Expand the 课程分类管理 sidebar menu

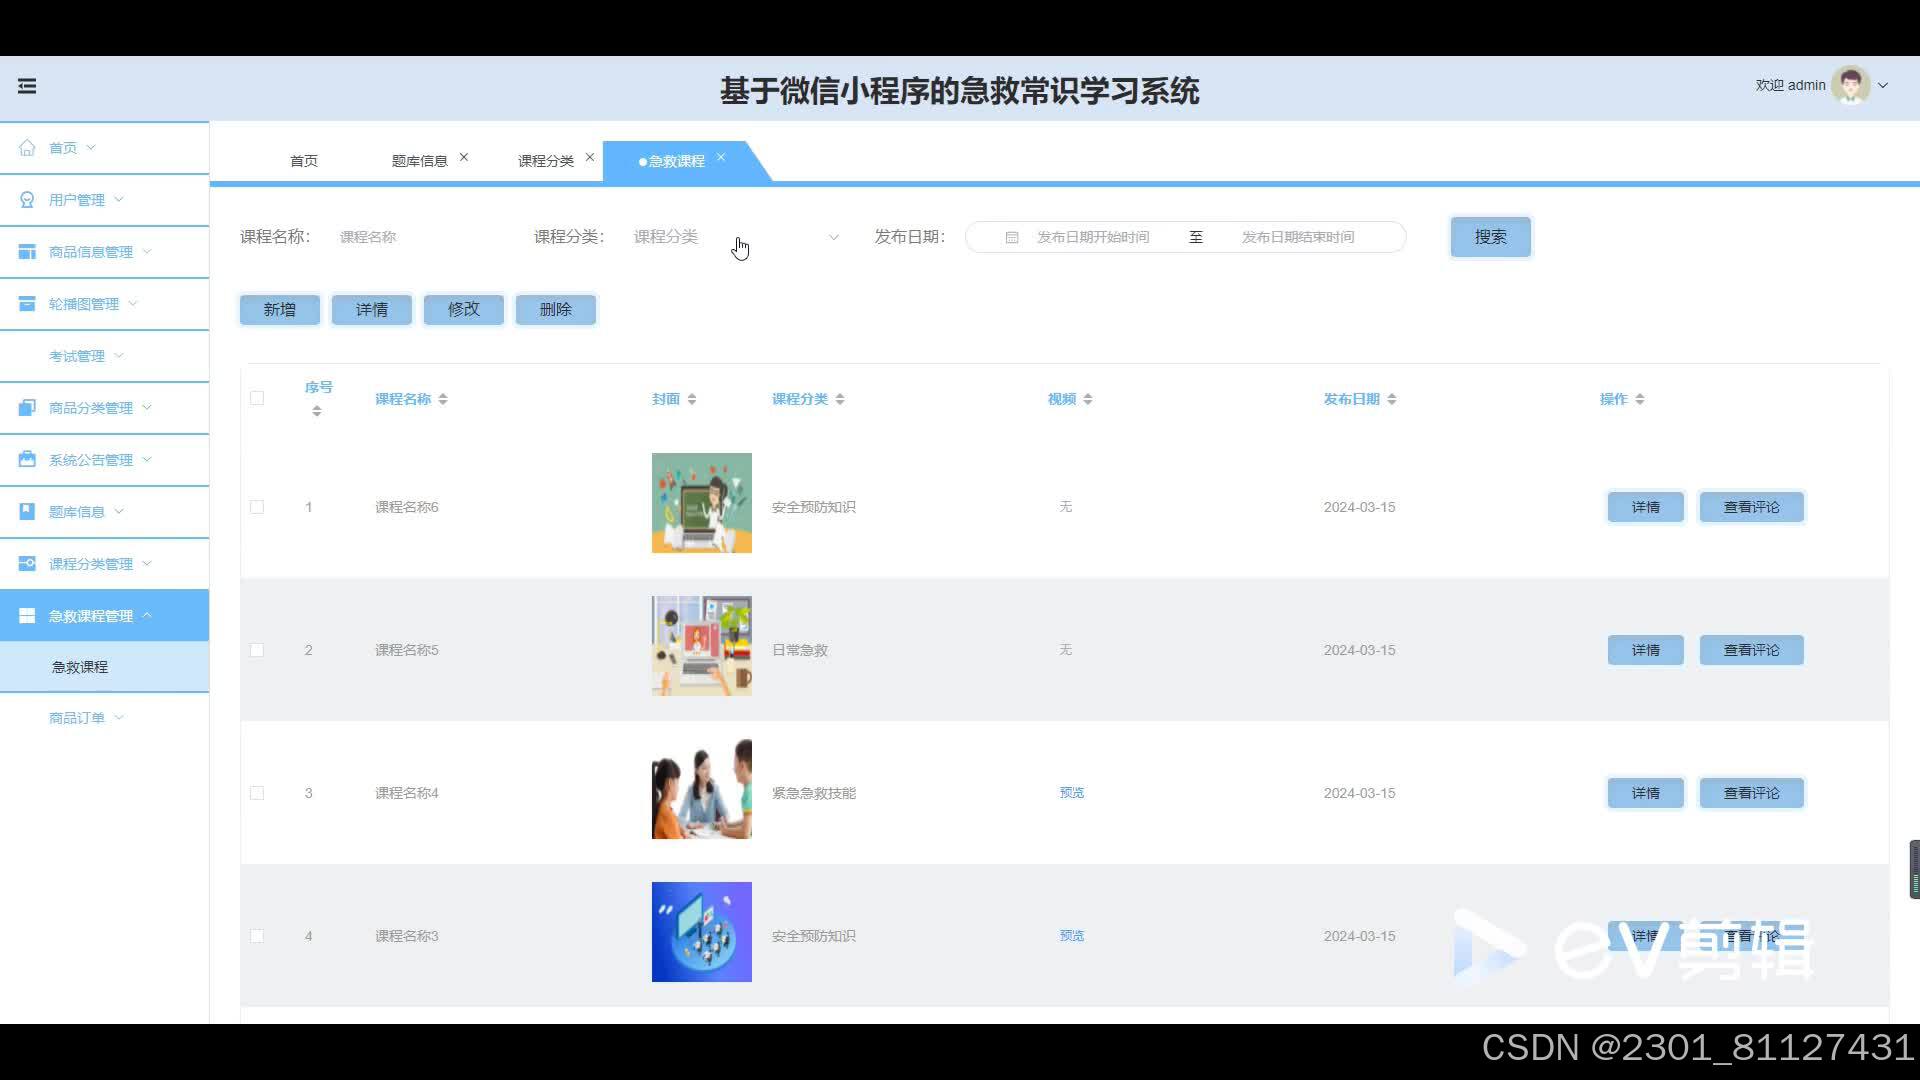(90, 564)
